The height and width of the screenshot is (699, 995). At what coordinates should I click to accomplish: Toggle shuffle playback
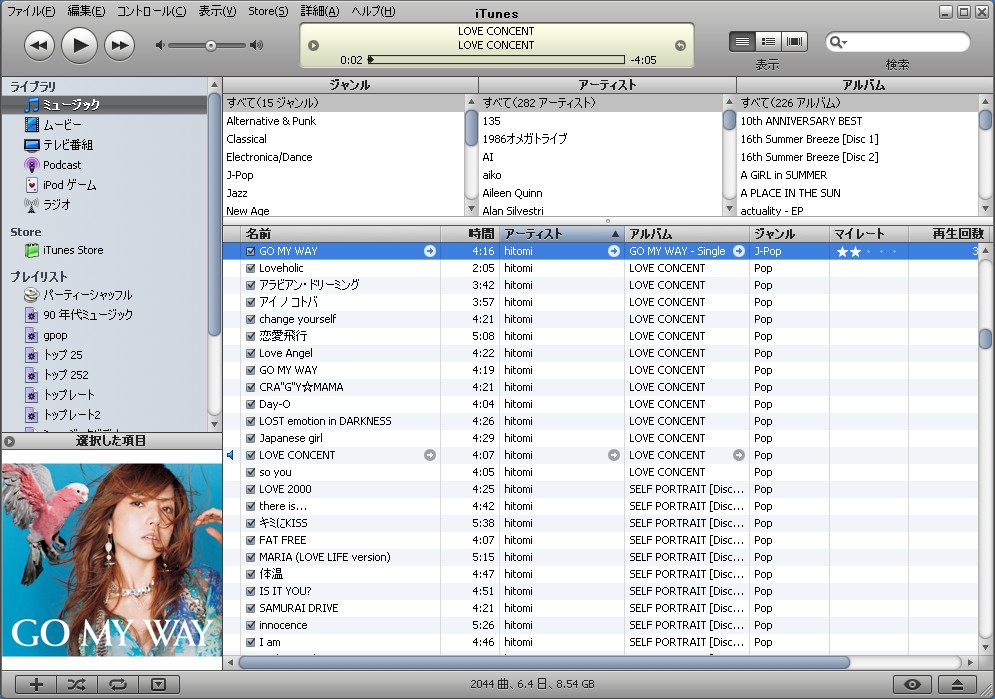77,684
